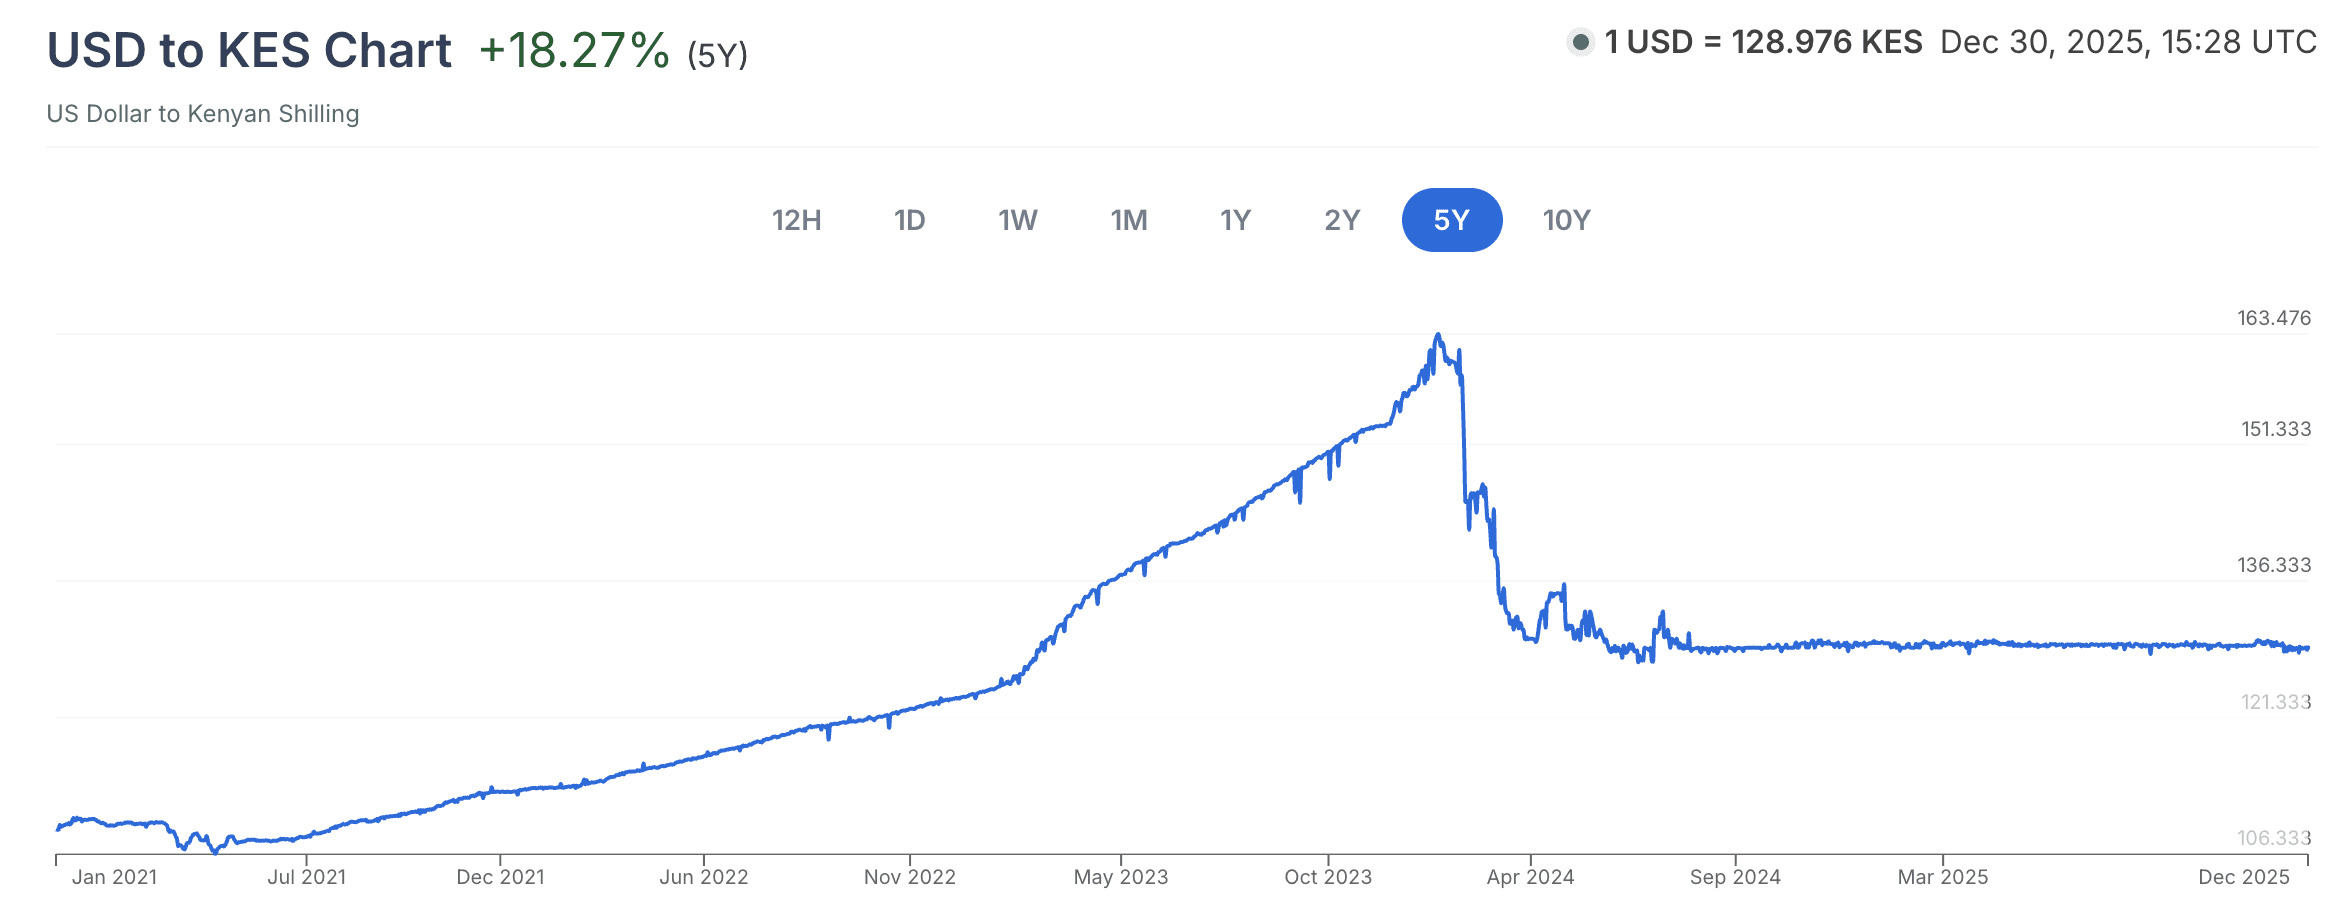Click the Jan 2021 axis label

click(114, 877)
